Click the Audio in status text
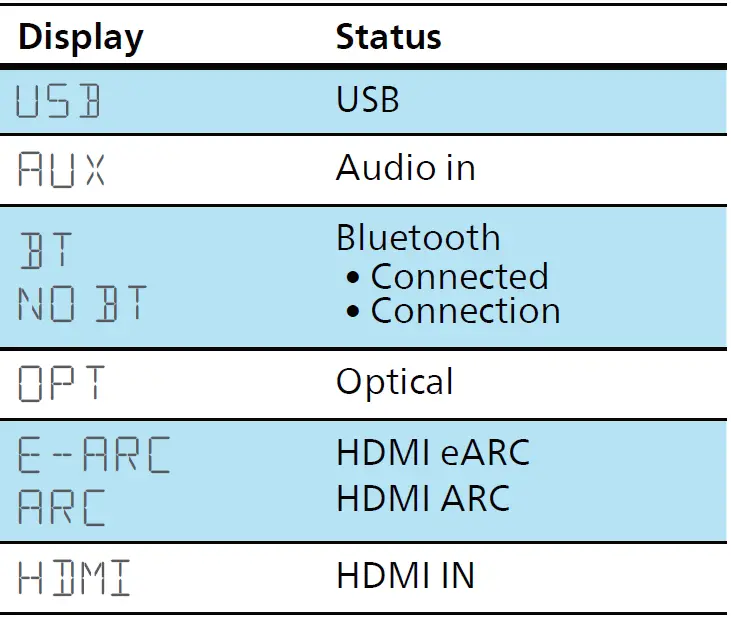This screenshot has height=619, width=731. coord(405,167)
